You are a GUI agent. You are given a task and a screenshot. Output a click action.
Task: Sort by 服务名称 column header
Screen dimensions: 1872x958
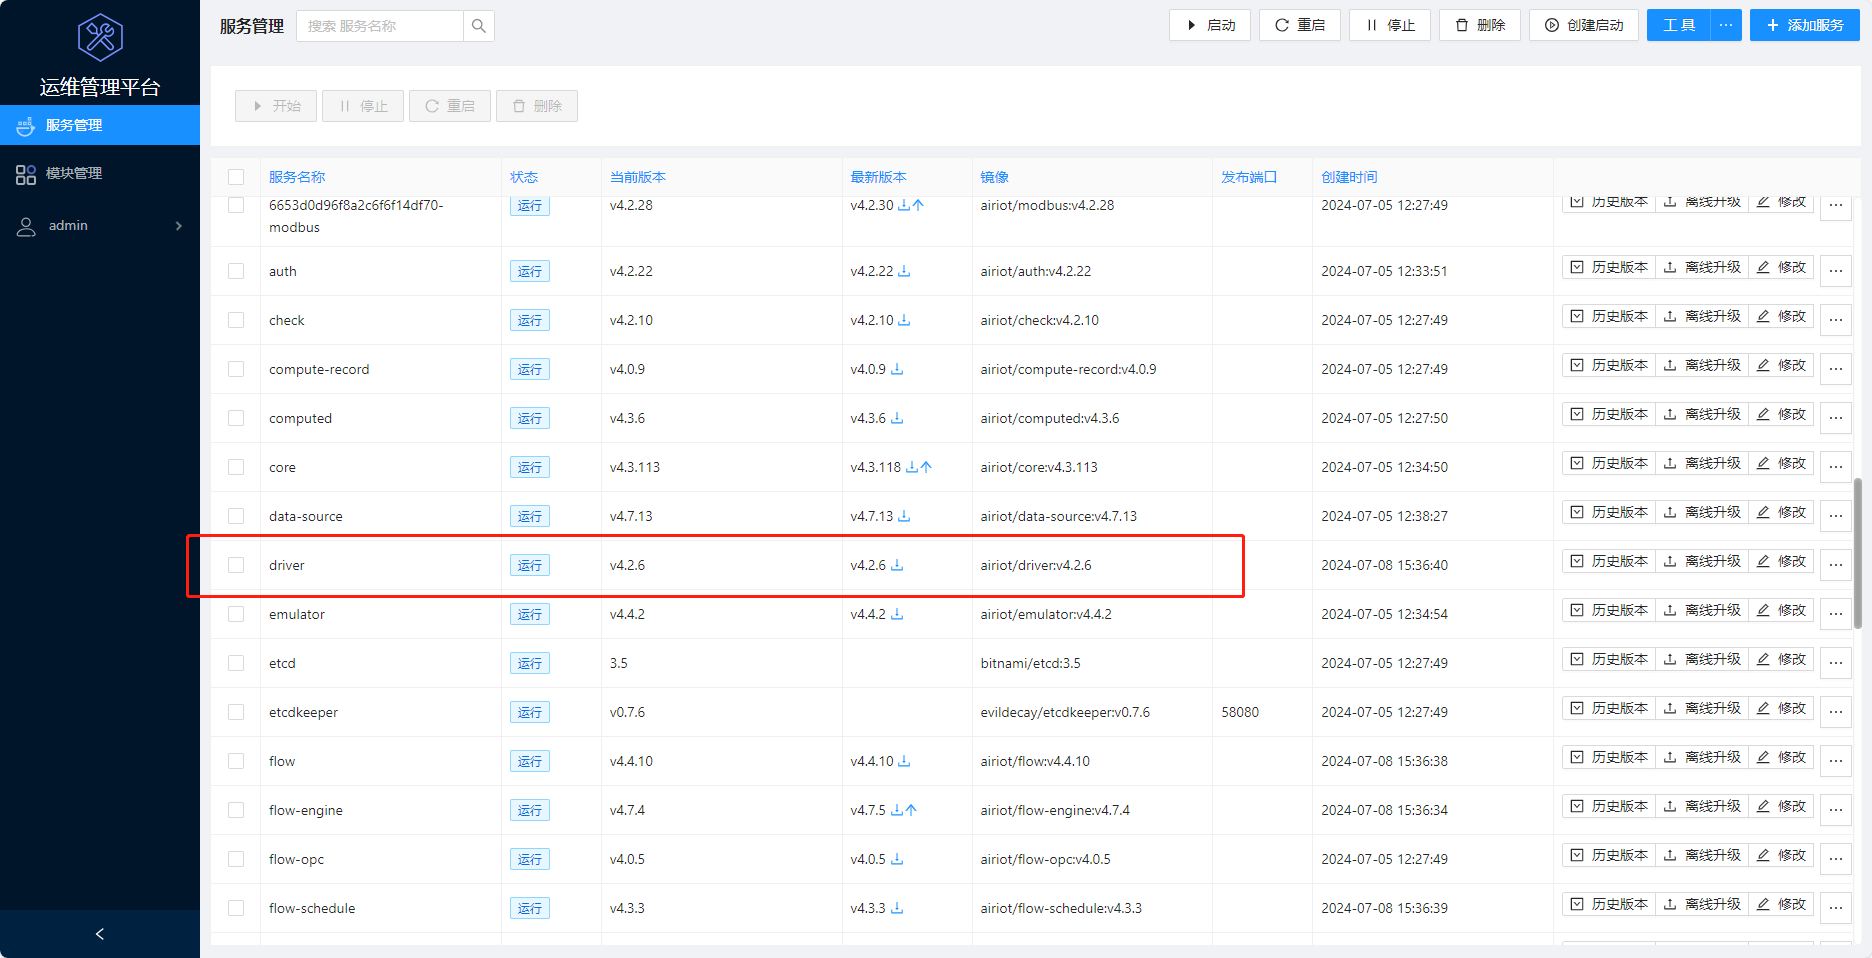[x=297, y=177]
